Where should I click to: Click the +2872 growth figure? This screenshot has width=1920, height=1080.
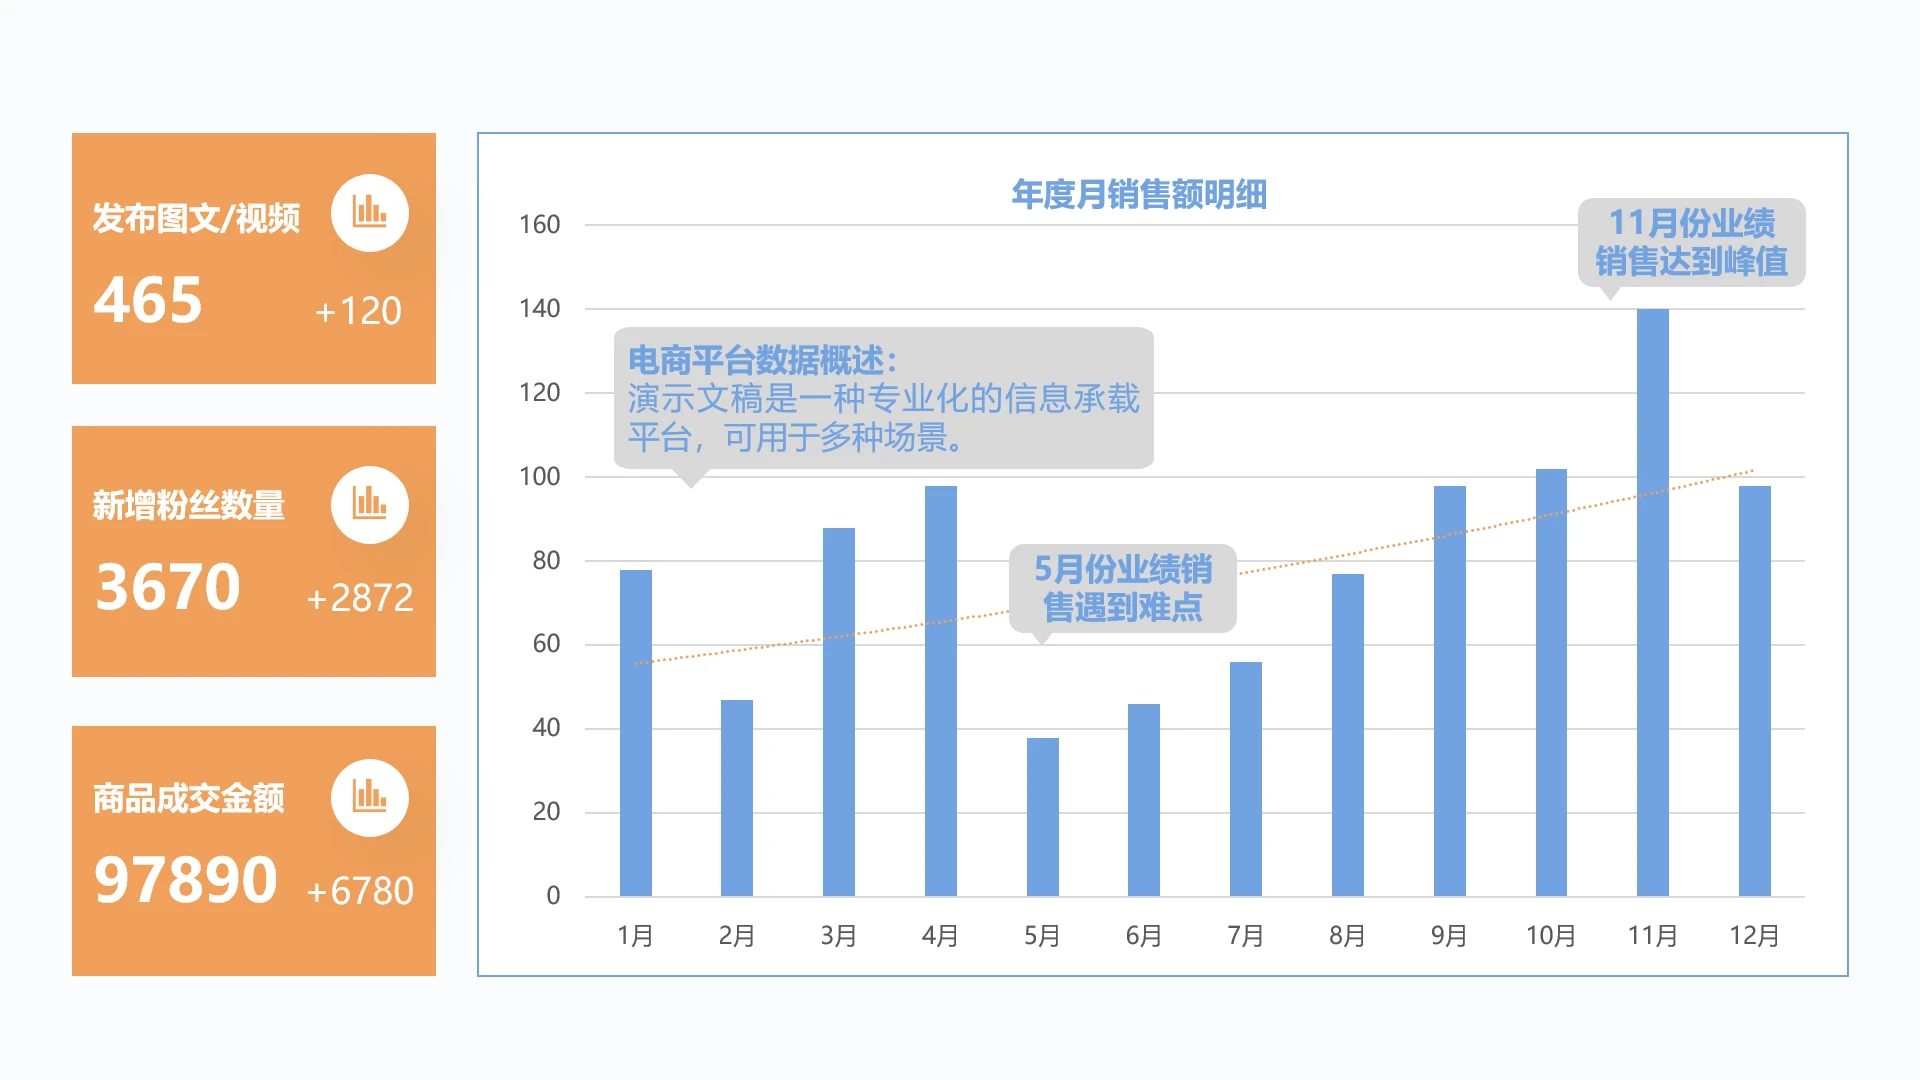pyautogui.click(x=358, y=597)
